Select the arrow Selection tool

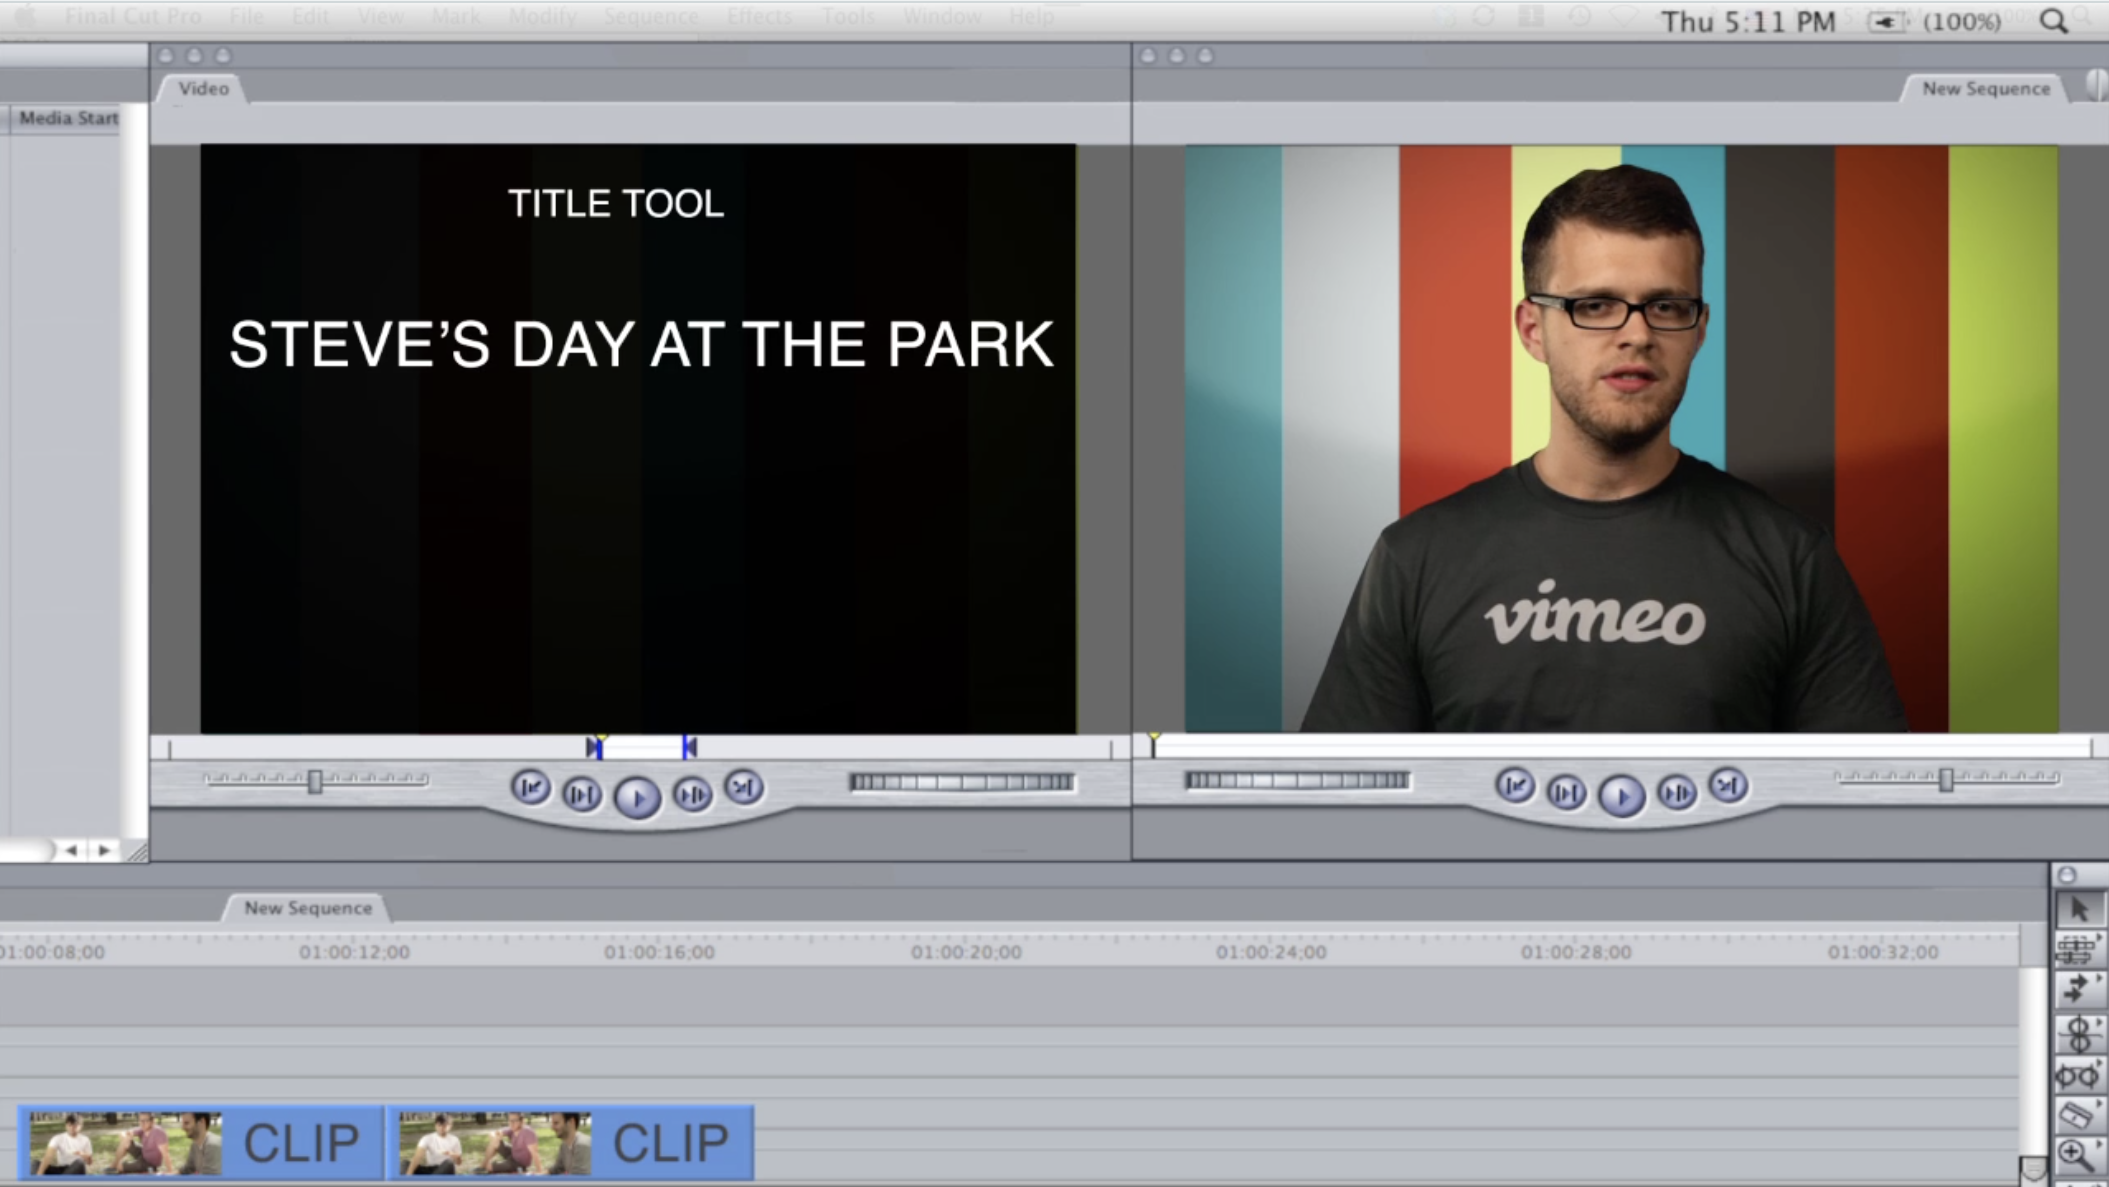point(2079,909)
